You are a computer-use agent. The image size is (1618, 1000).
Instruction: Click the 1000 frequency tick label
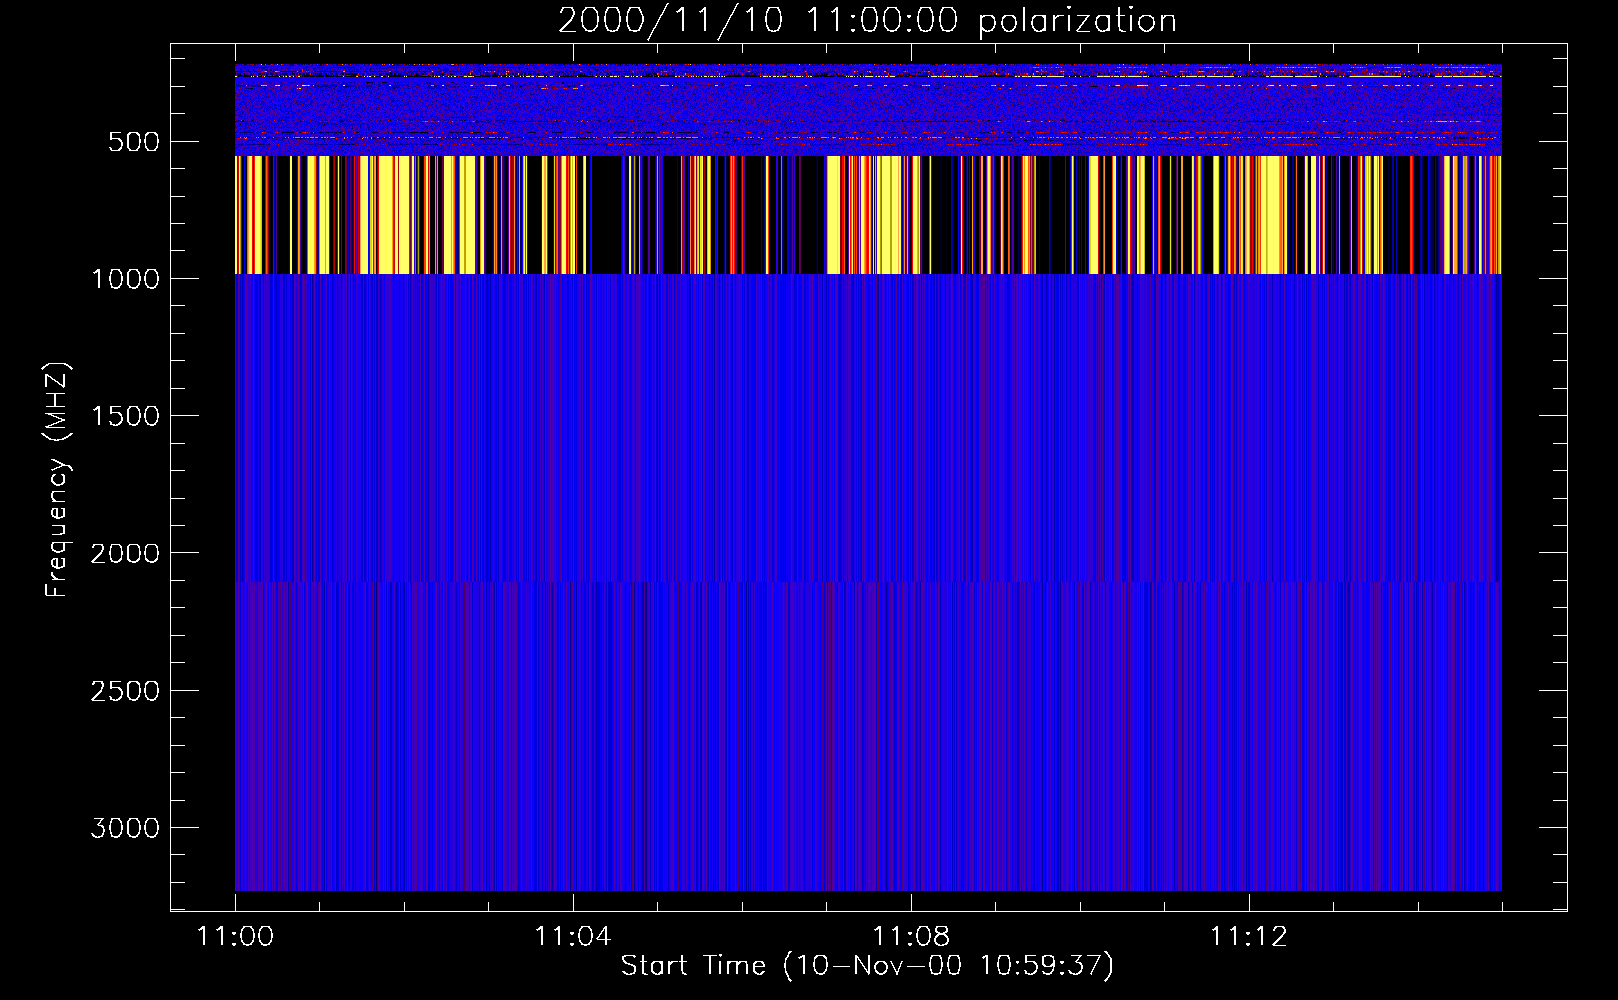(x=125, y=279)
